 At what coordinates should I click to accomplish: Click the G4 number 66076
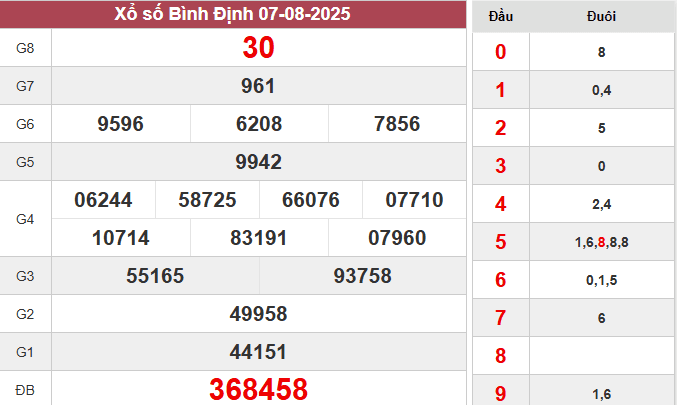311,200
